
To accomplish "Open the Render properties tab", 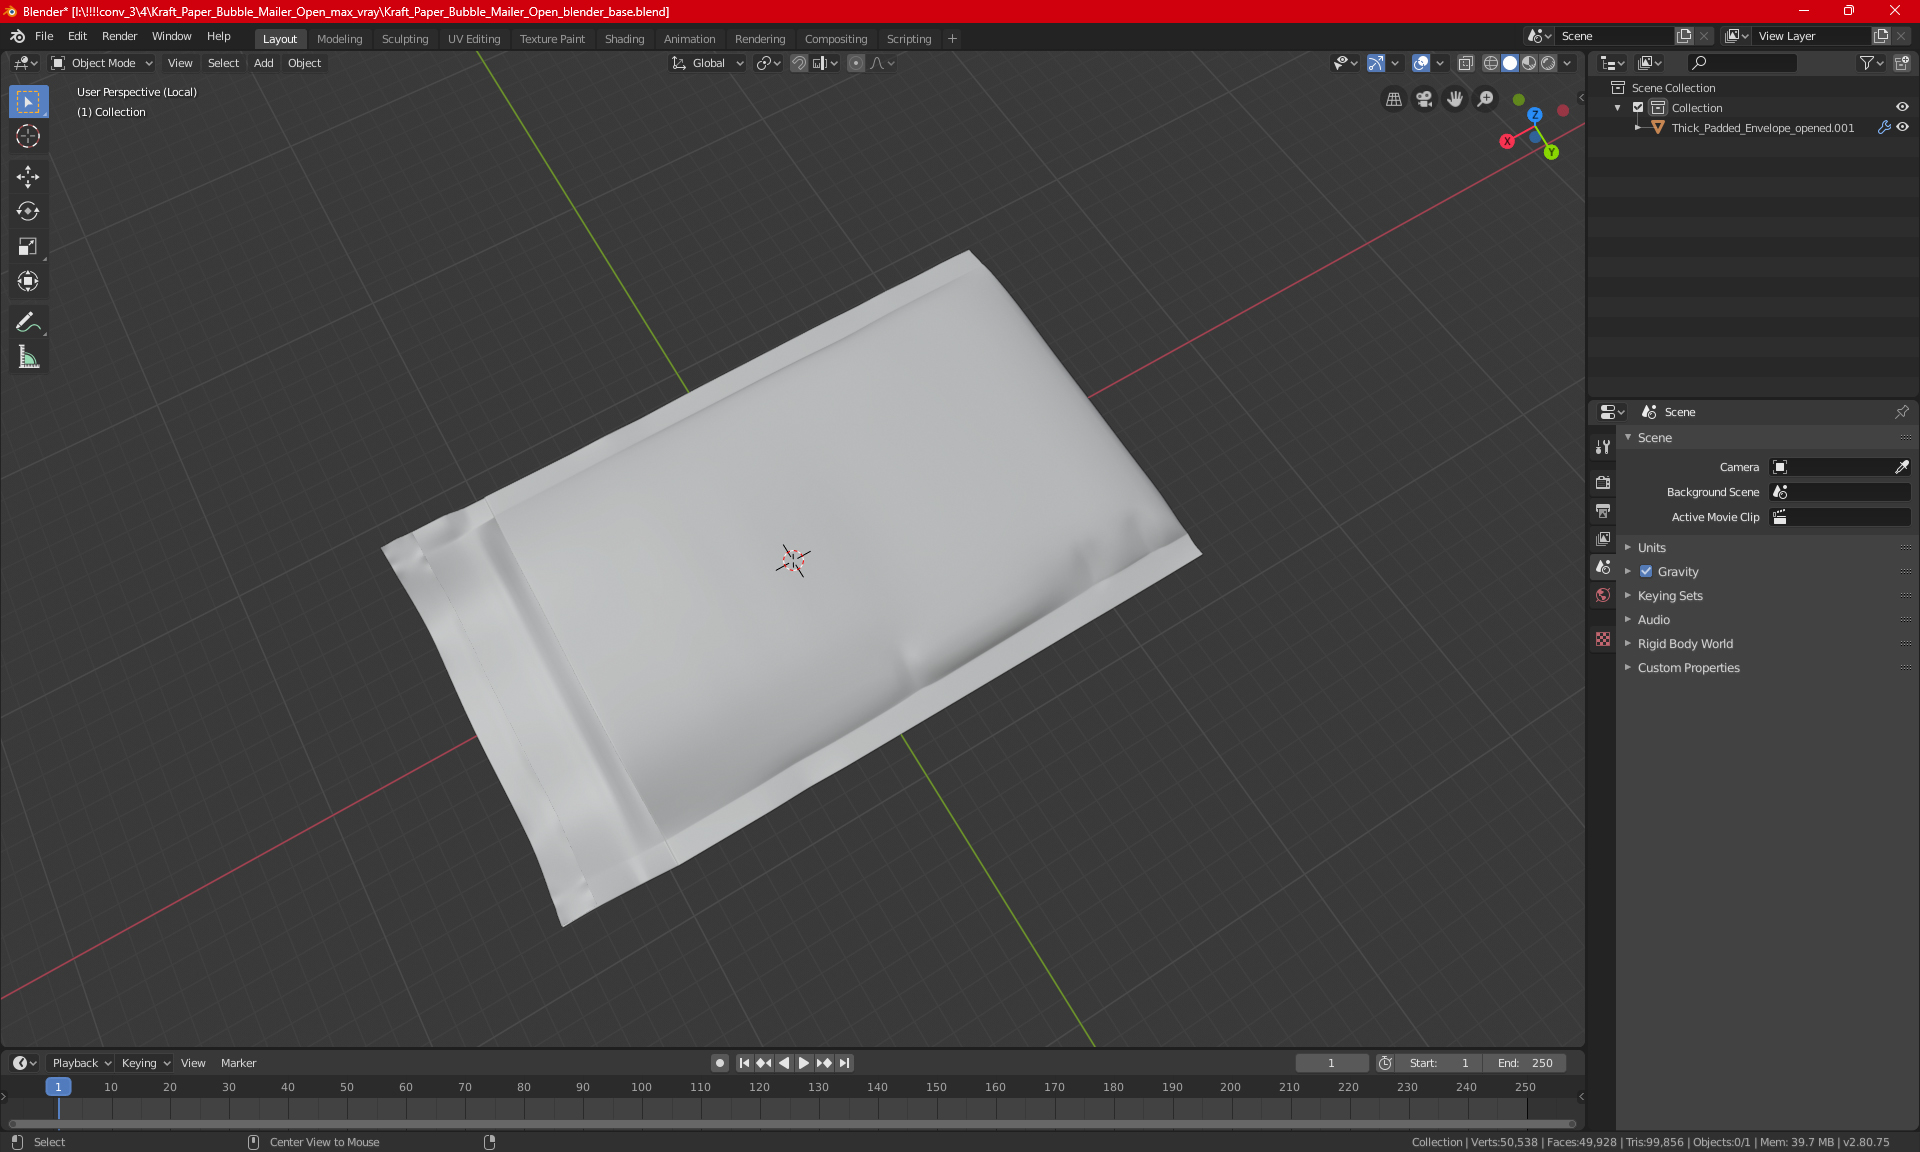I will pyautogui.click(x=1603, y=482).
